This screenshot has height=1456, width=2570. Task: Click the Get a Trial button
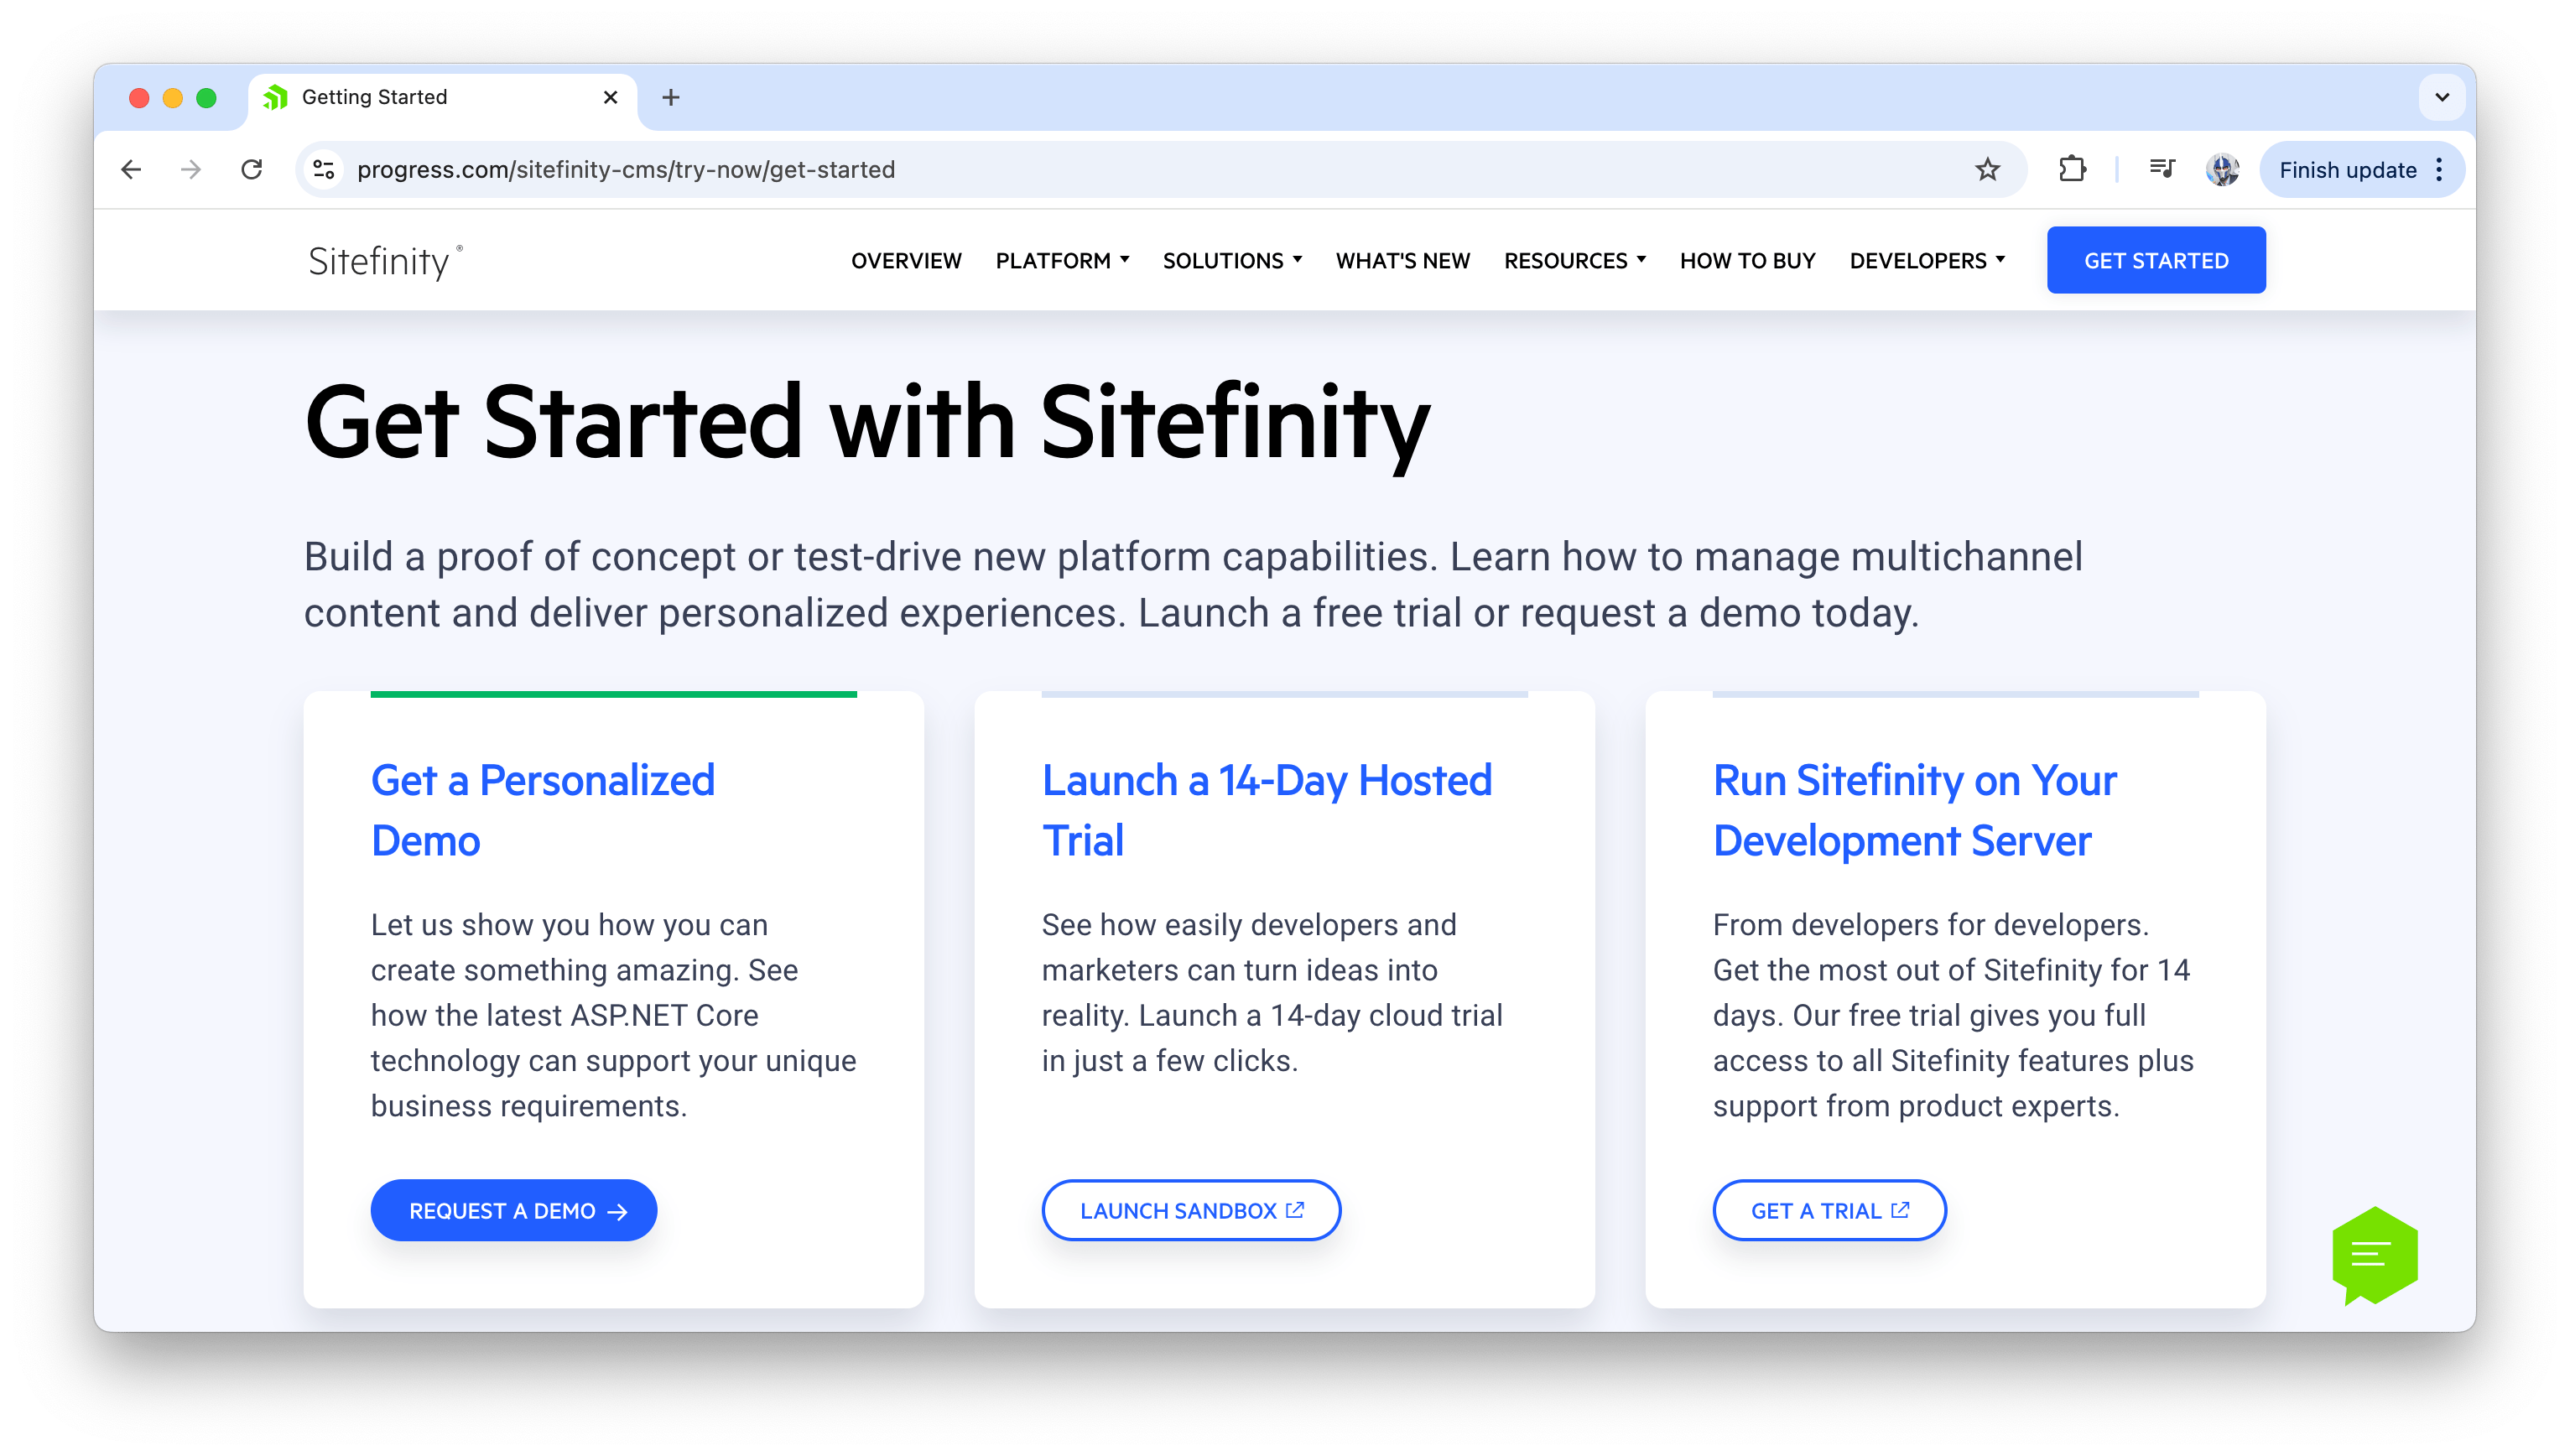tap(1828, 1210)
